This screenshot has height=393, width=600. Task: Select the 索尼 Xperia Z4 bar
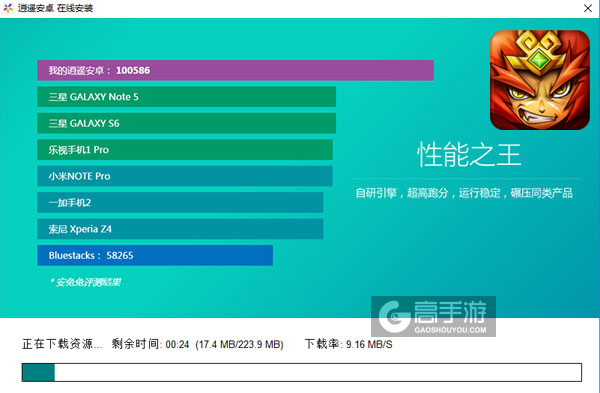pos(180,229)
